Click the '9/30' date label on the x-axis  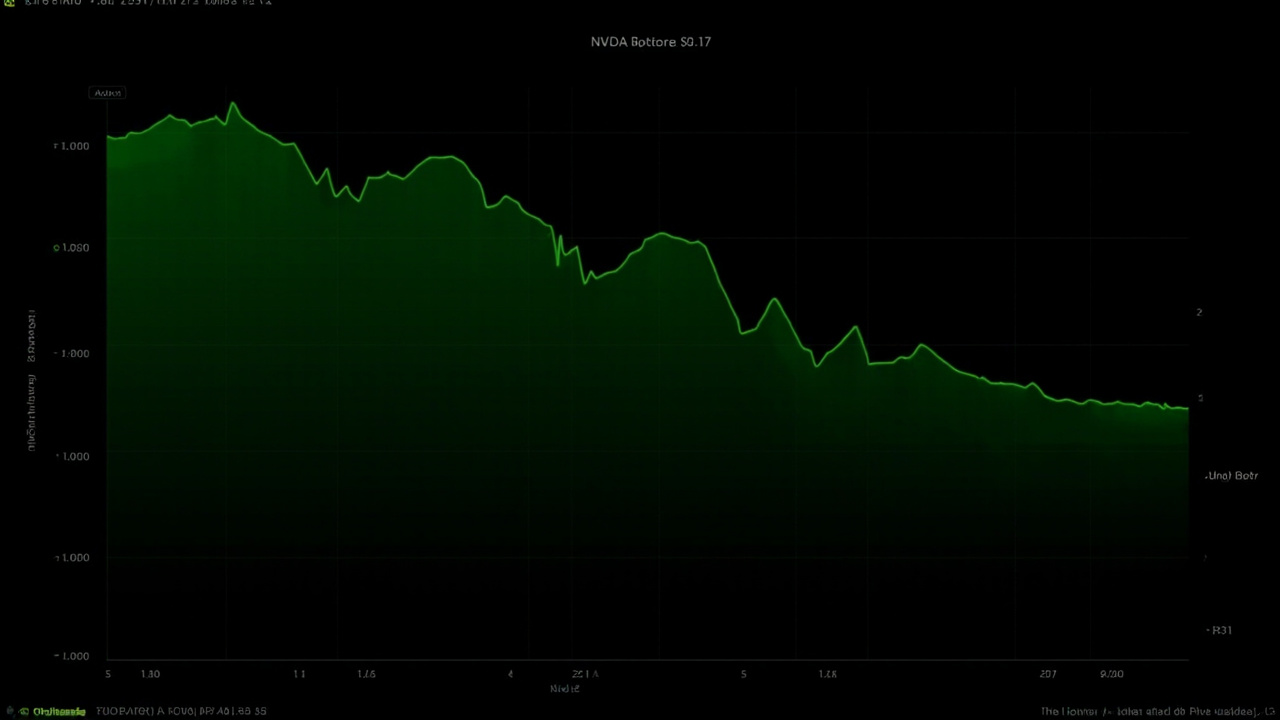pos(1112,674)
